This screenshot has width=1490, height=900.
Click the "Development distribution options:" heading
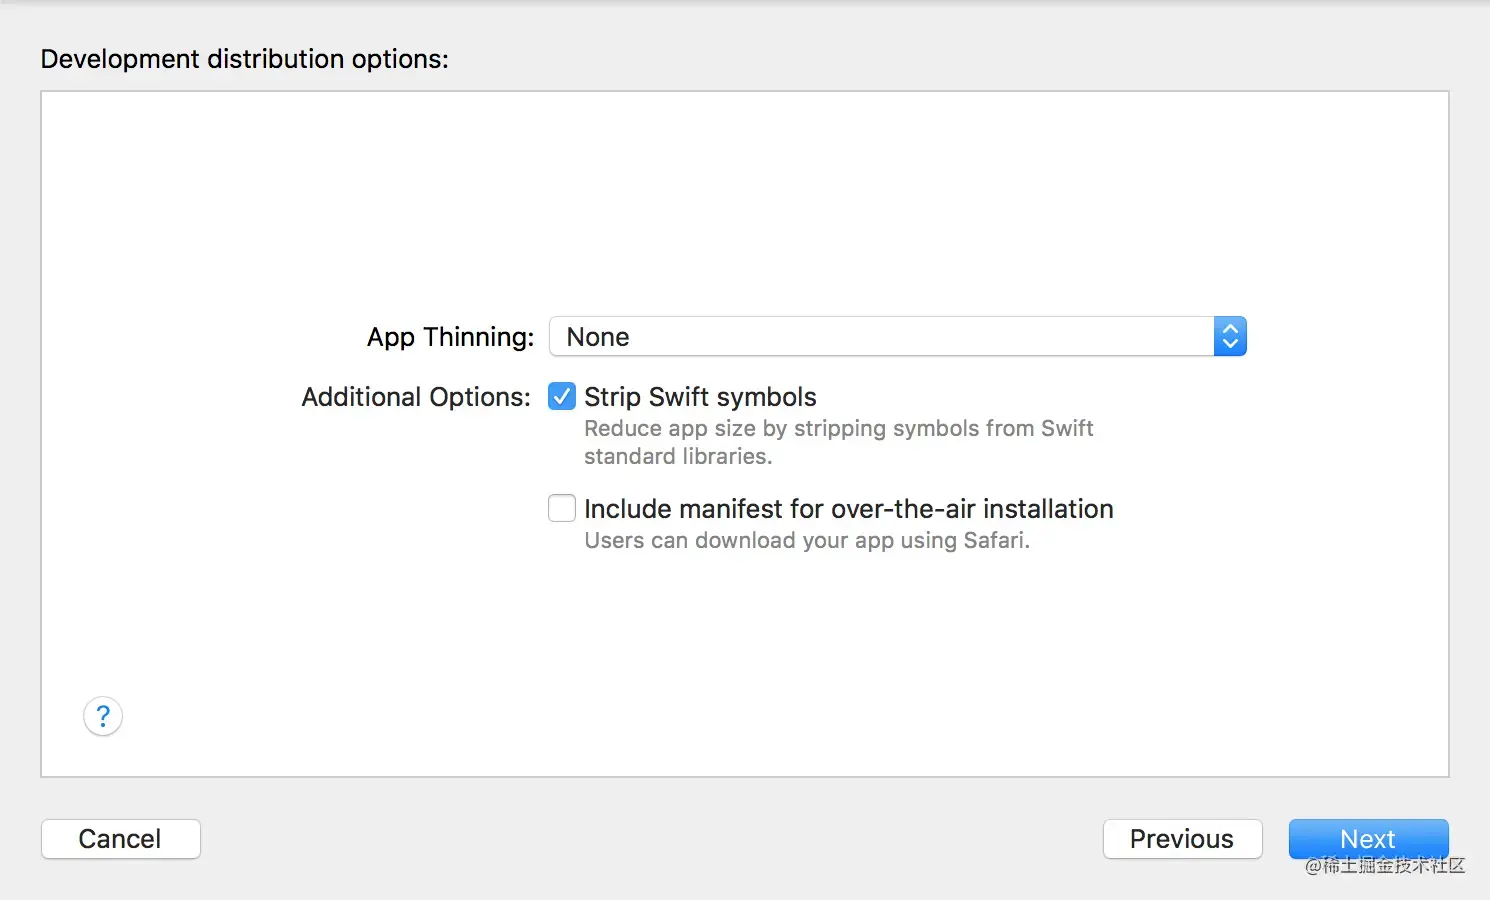244,59
